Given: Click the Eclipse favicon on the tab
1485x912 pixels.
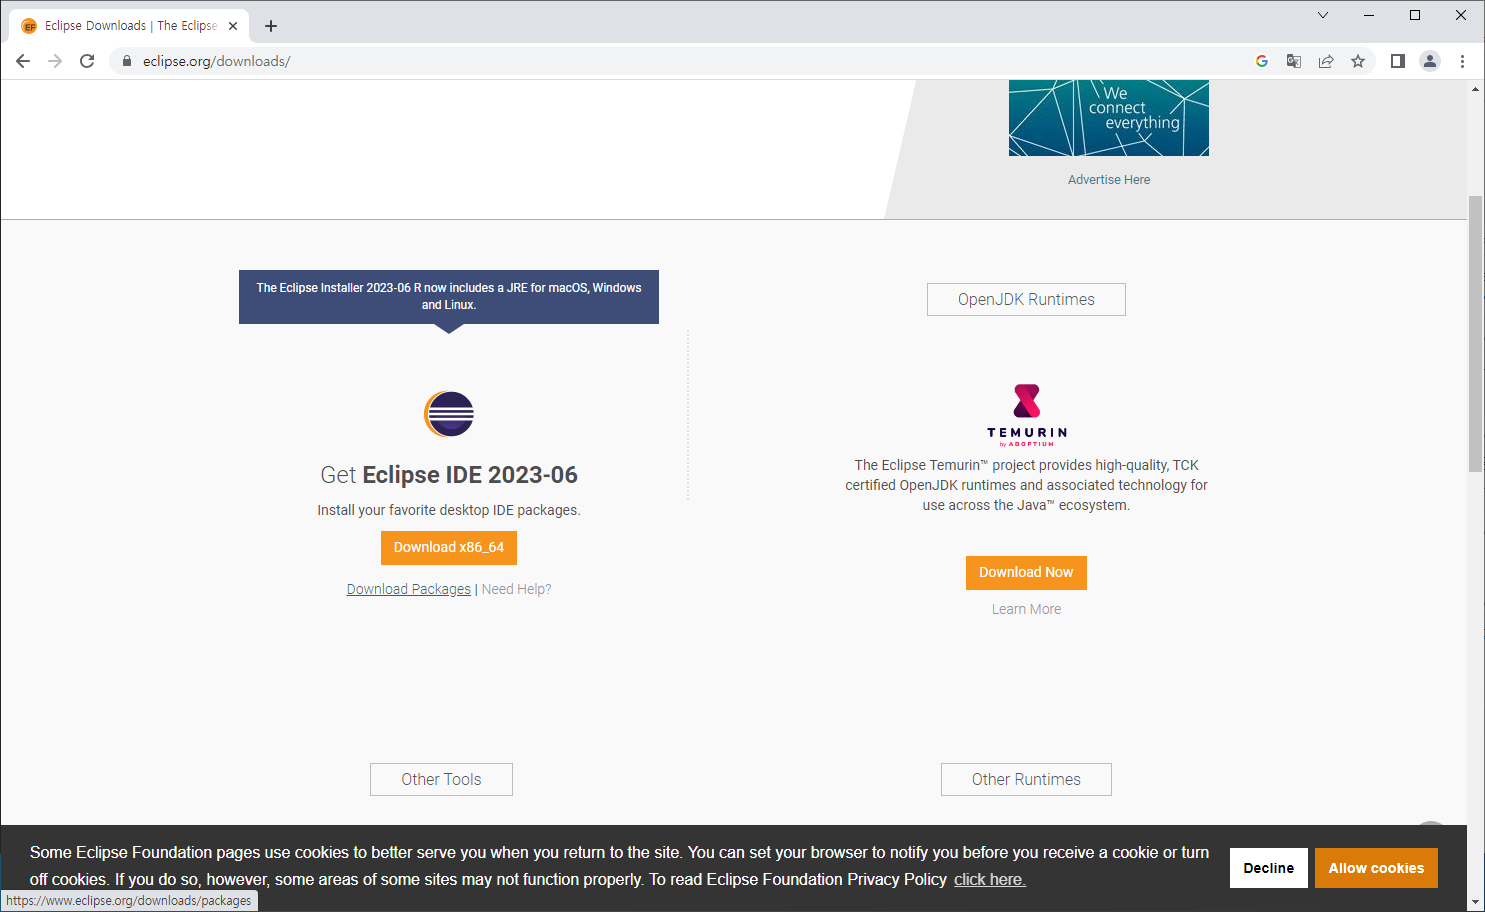Looking at the screenshot, I should pyautogui.click(x=29, y=26).
